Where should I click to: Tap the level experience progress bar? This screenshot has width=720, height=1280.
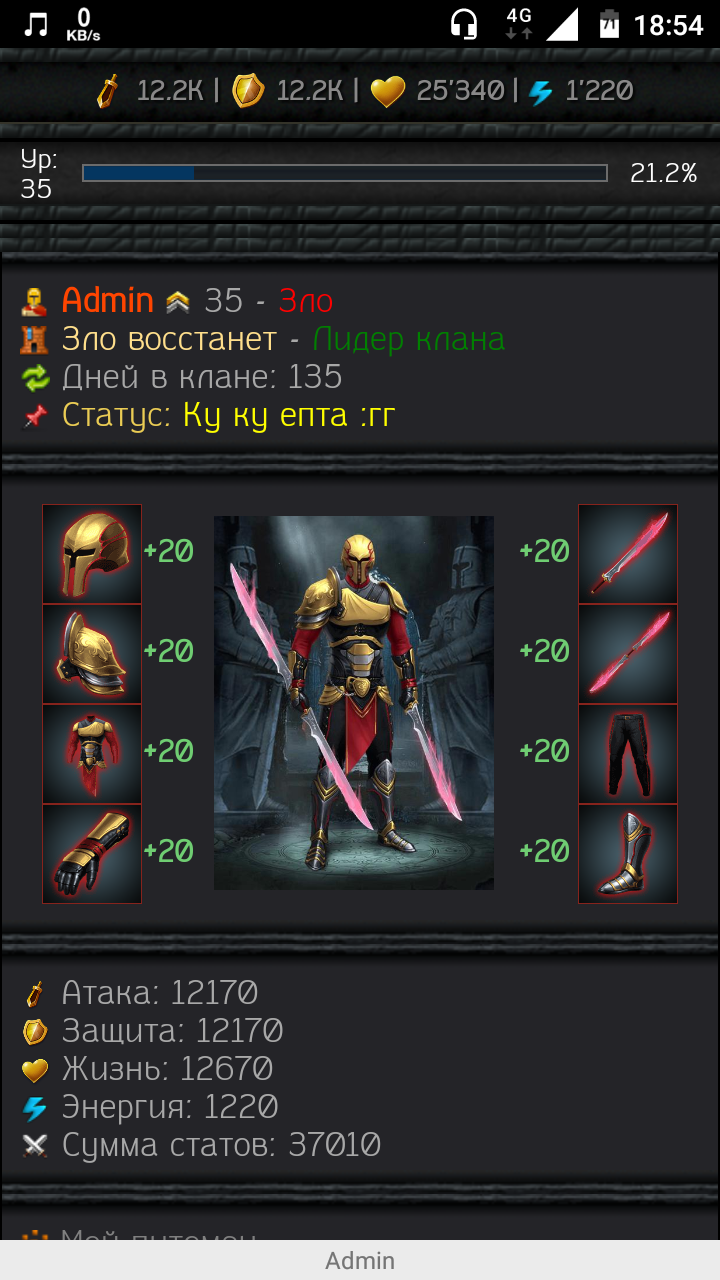coord(345,173)
